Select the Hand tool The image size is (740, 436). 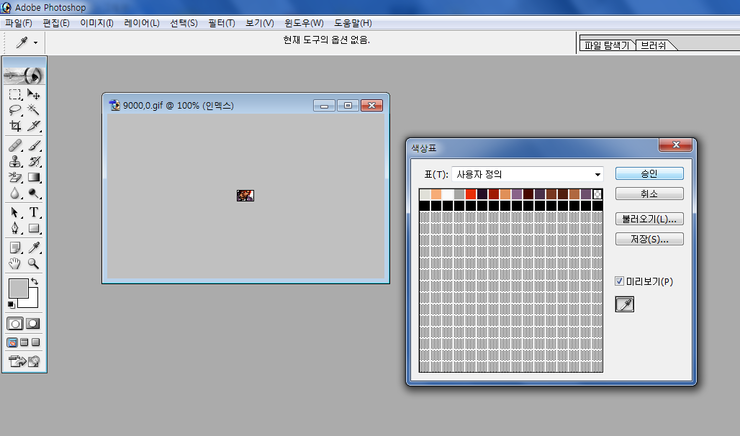[15, 263]
